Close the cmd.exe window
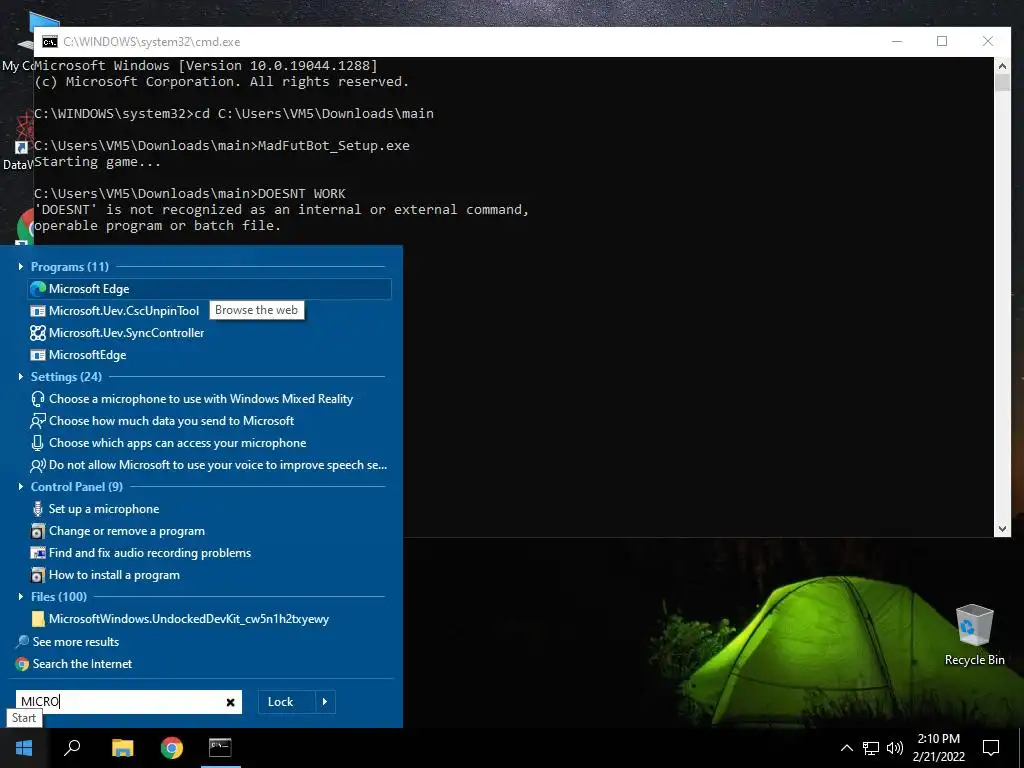 pos(987,41)
